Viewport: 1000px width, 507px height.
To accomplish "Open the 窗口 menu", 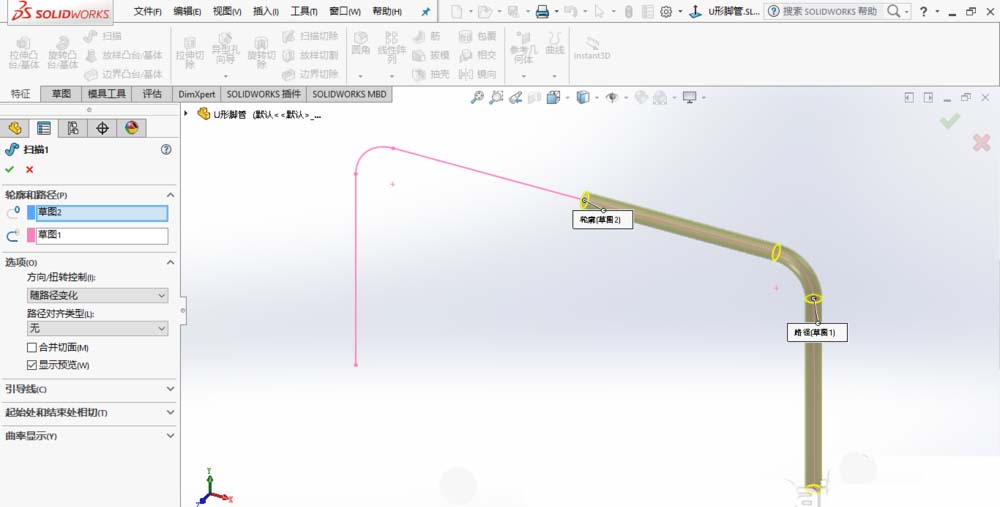I will click(345, 11).
